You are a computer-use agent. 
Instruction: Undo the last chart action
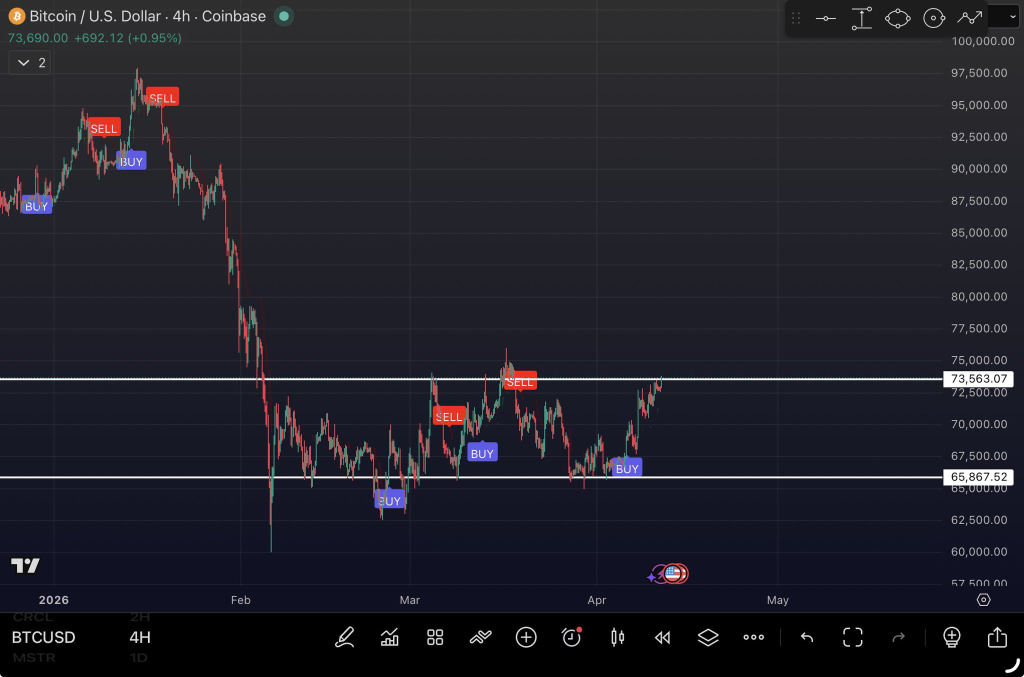(x=807, y=637)
